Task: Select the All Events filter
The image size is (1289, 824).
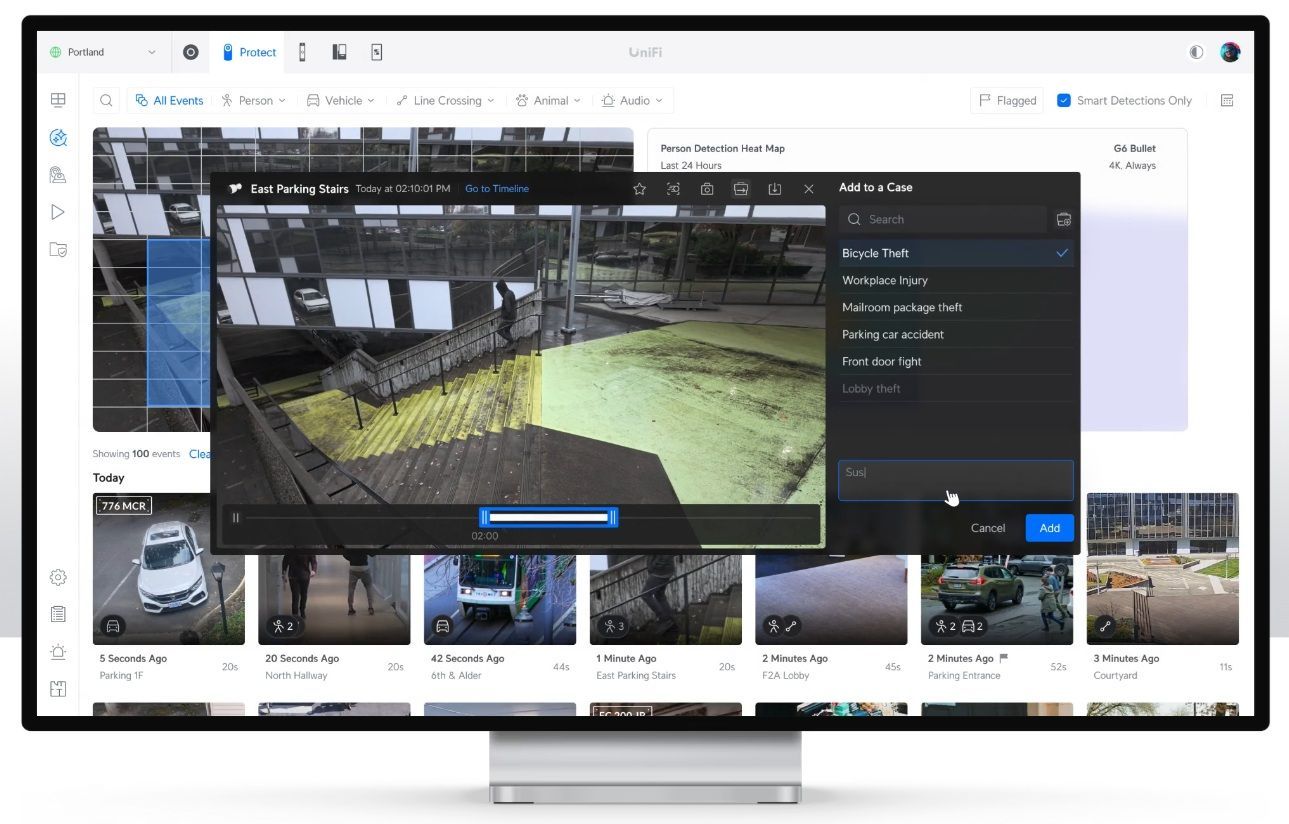Action: coord(170,100)
